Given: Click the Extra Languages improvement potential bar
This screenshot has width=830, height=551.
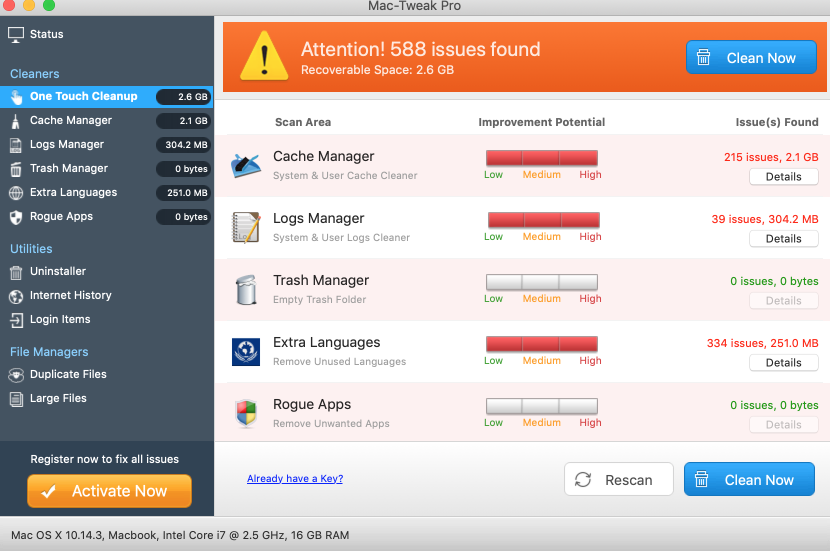Looking at the screenshot, I should (x=541, y=344).
